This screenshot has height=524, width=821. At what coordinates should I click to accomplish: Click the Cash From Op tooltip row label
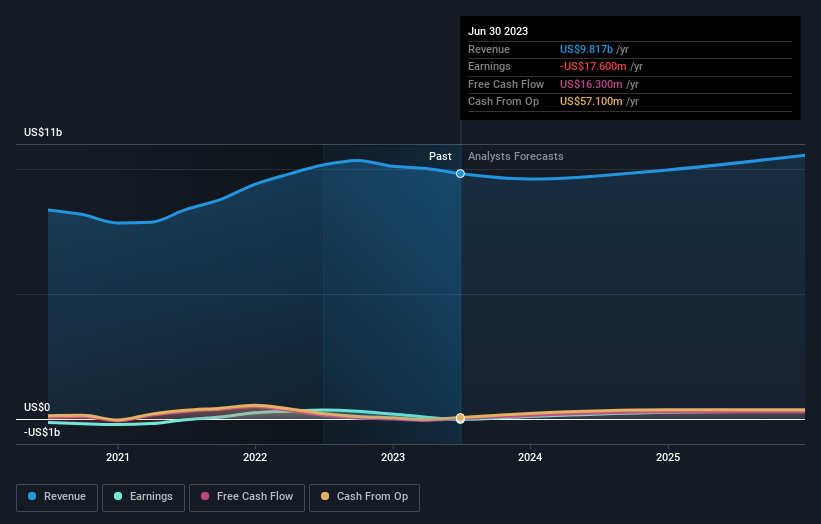(x=503, y=102)
